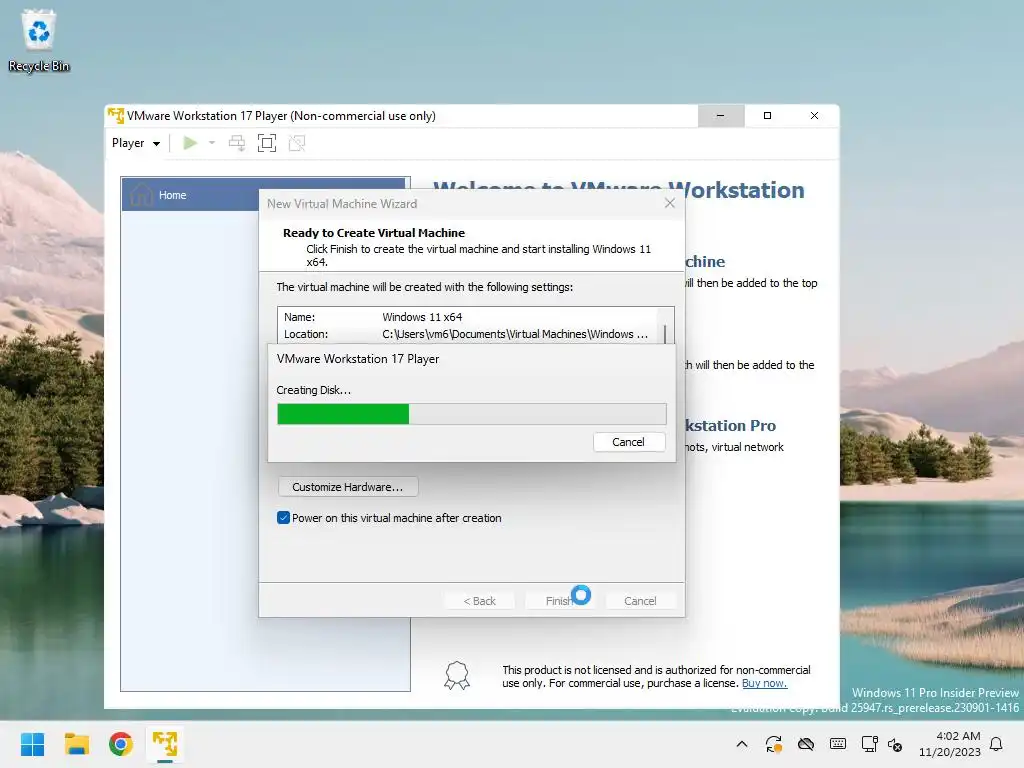This screenshot has height=768, width=1024.
Task: Open the Buy now link
Action: pyautogui.click(x=764, y=683)
